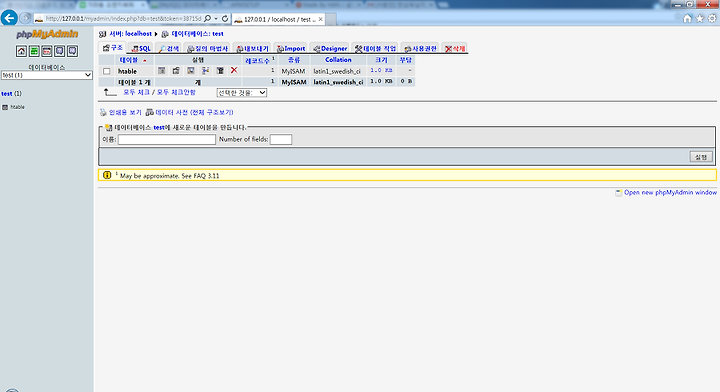Screen dimensions: 720x392
Task: Focus the Number of fields input
Action: [x=281, y=139]
